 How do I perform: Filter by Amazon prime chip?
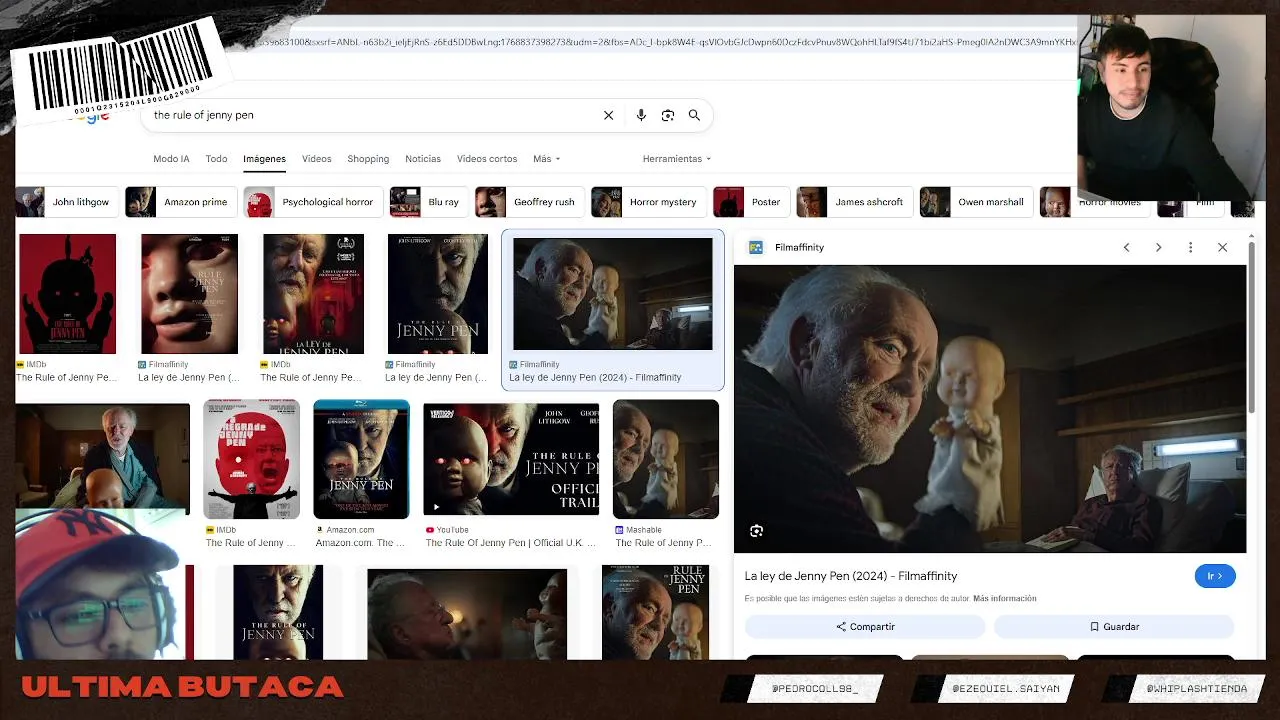click(x=182, y=202)
